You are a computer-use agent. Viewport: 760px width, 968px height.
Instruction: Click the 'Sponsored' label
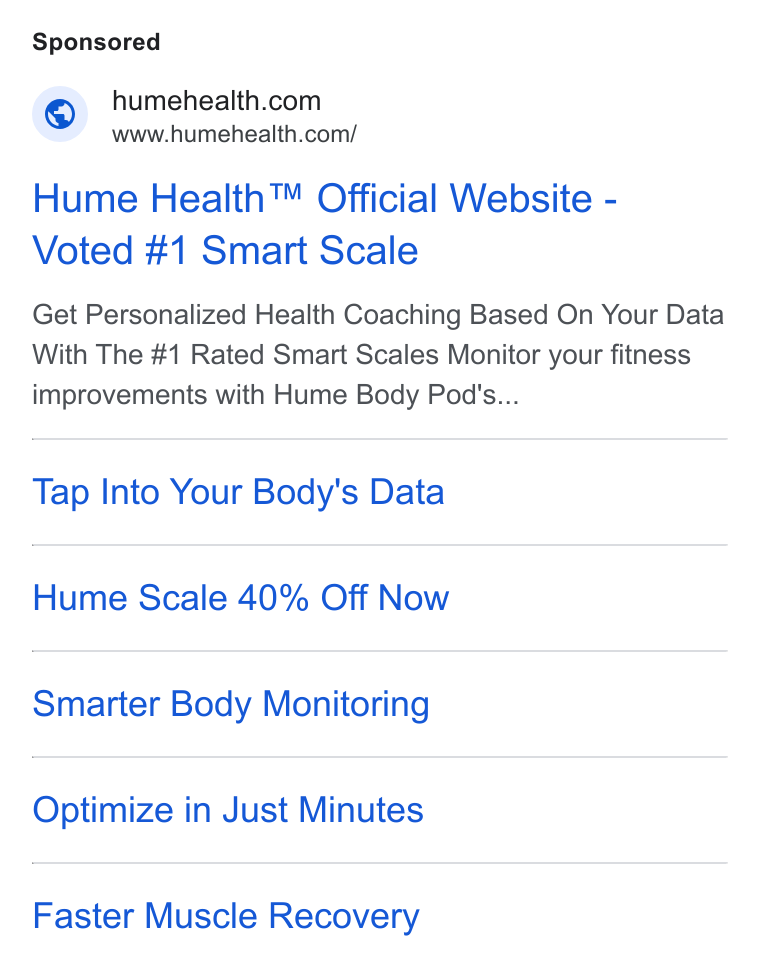point(96,43)
